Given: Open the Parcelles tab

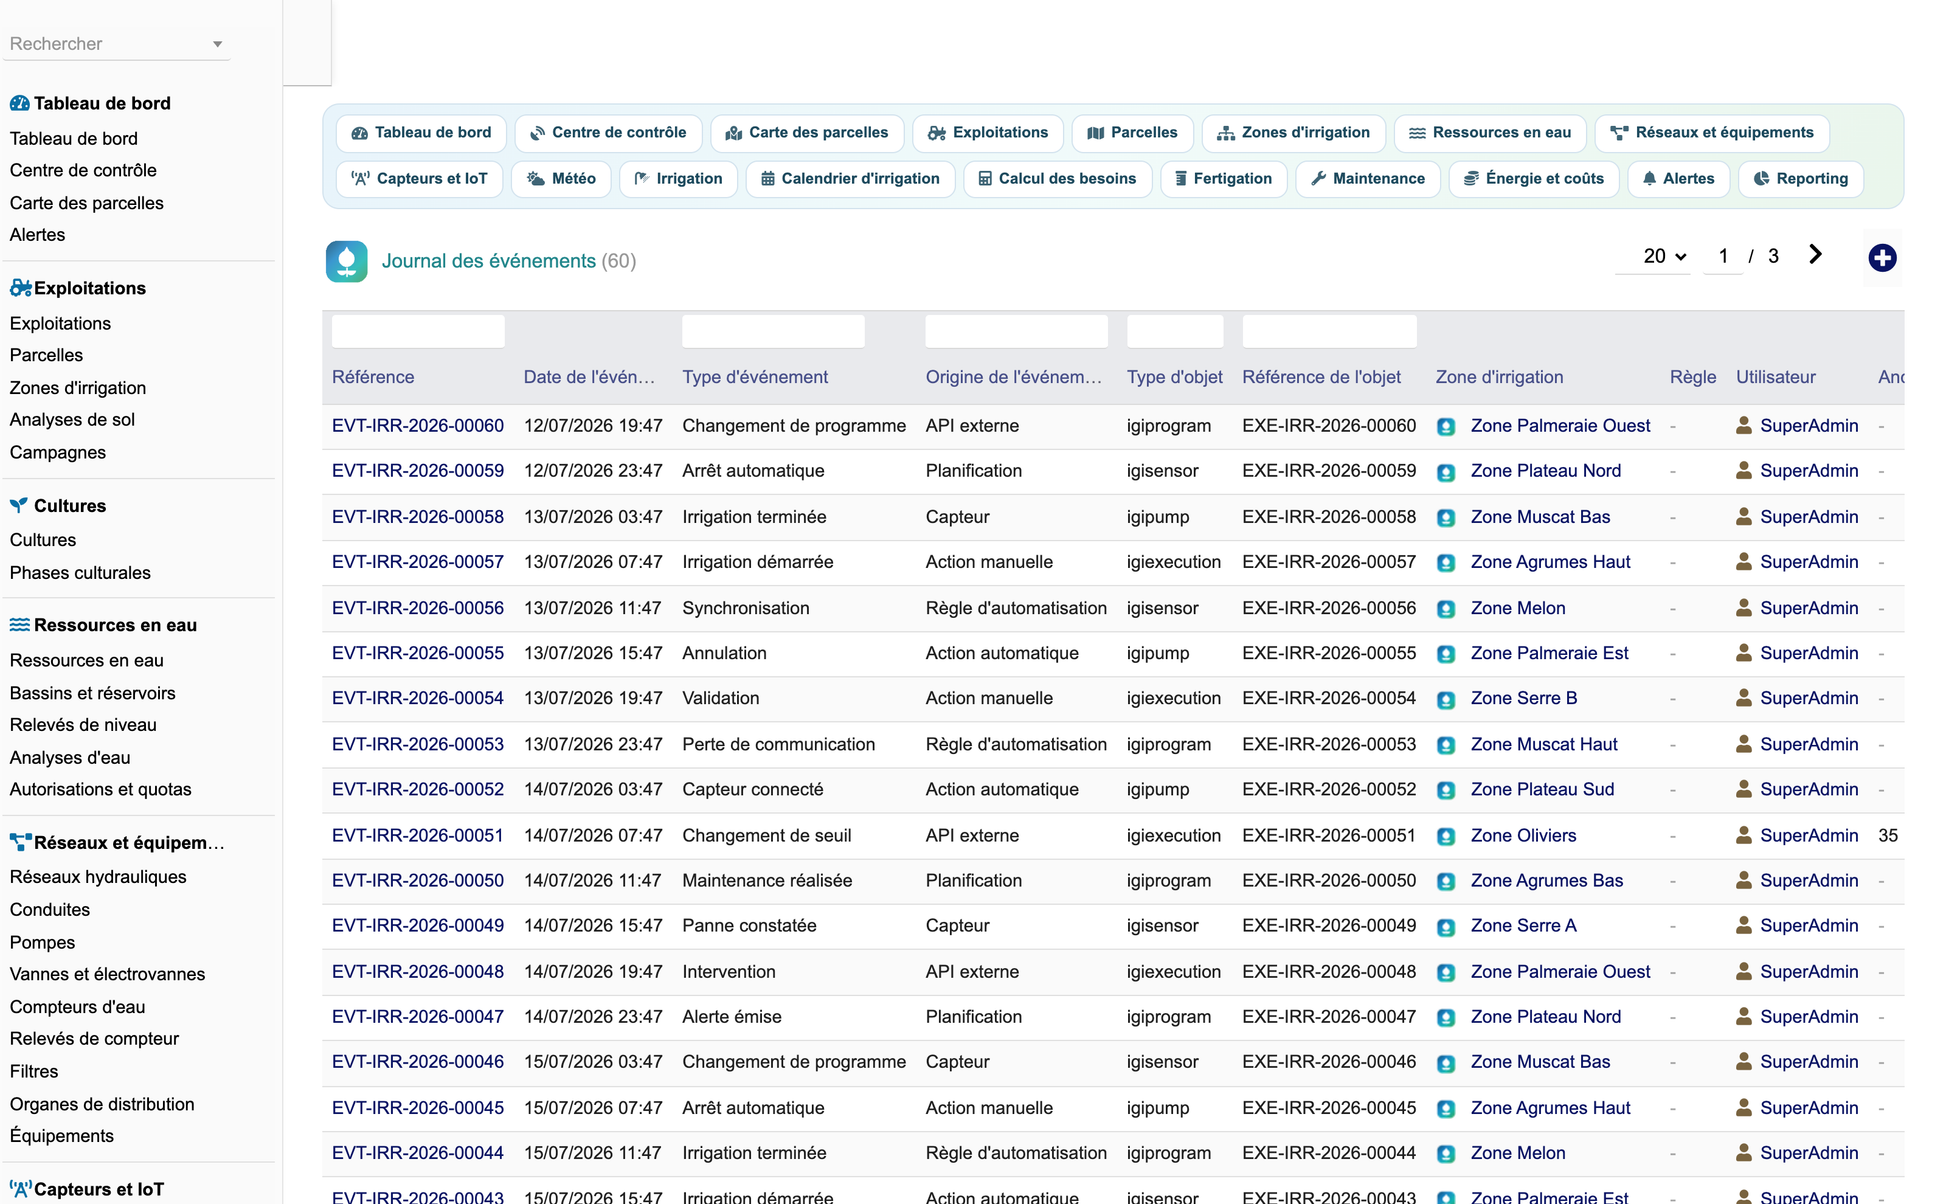Looking at the screenshot, I should pyautogui.click(x=1132, y=133).
